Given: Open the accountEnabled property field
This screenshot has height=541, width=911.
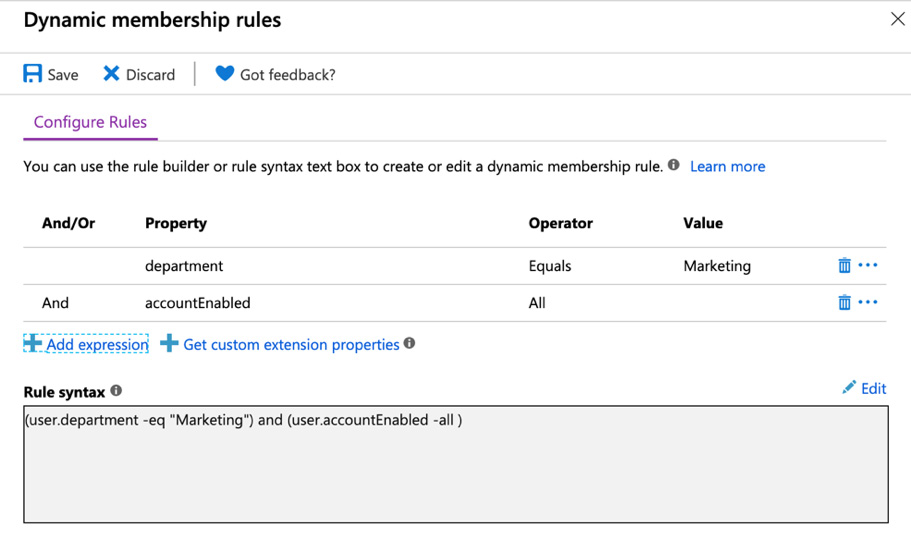Looking at the screenshot, I should pyautogui.click(x=198, y=303).
